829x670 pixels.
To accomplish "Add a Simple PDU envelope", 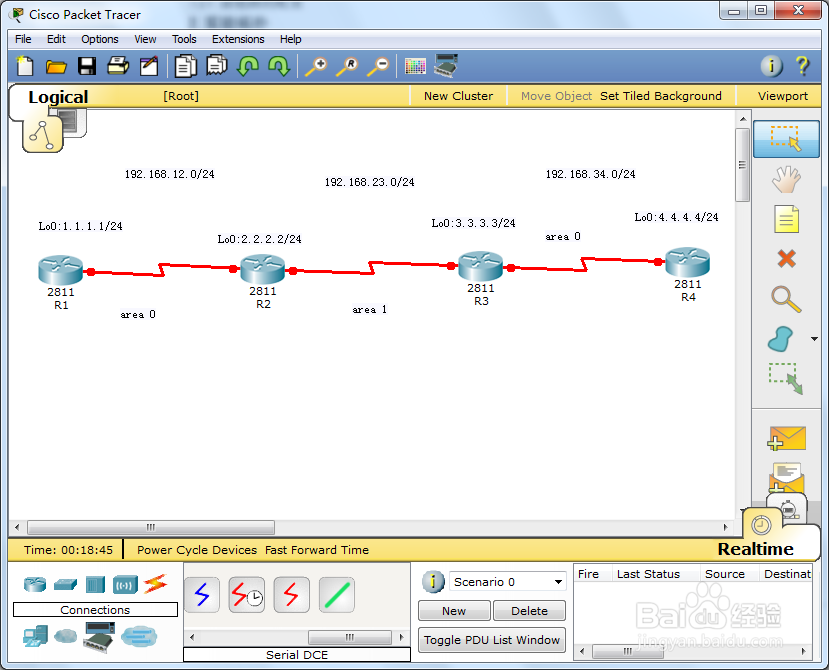I will [786, 438].
